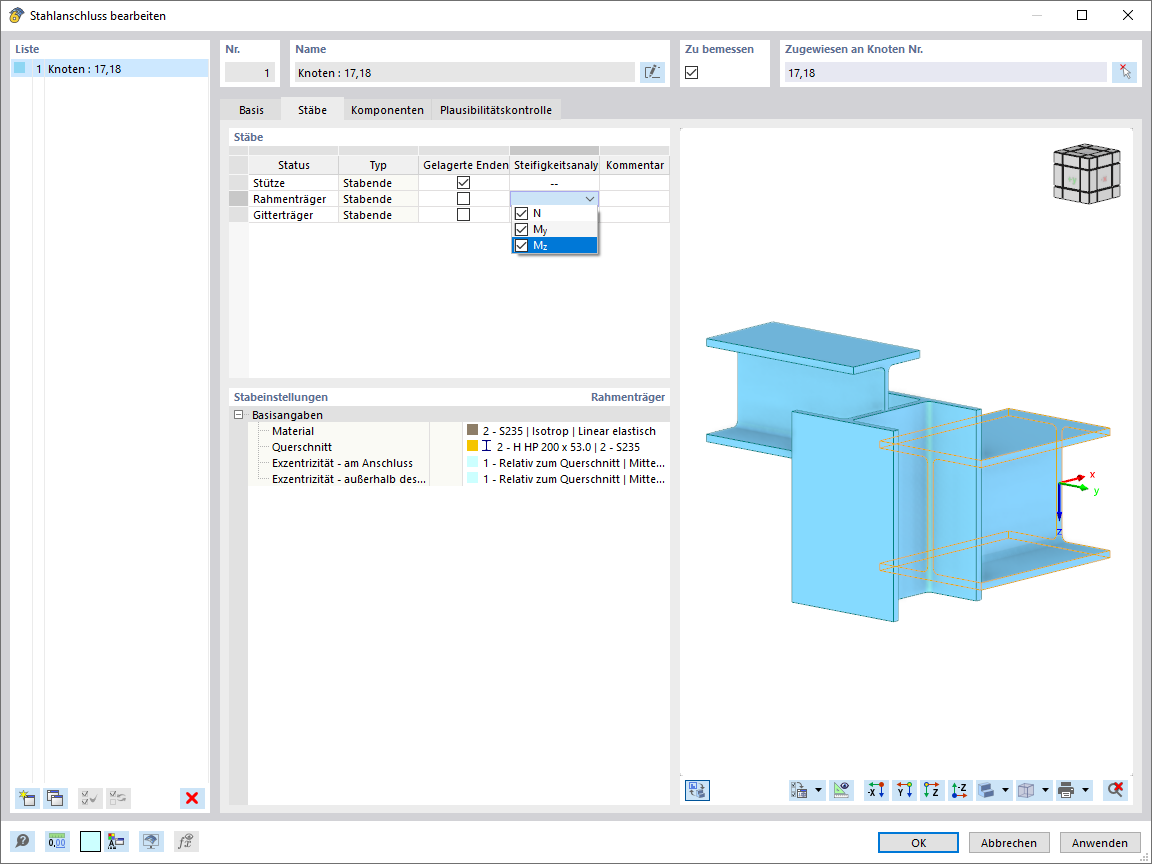Click the Kommentar column header

pos(635,165)
